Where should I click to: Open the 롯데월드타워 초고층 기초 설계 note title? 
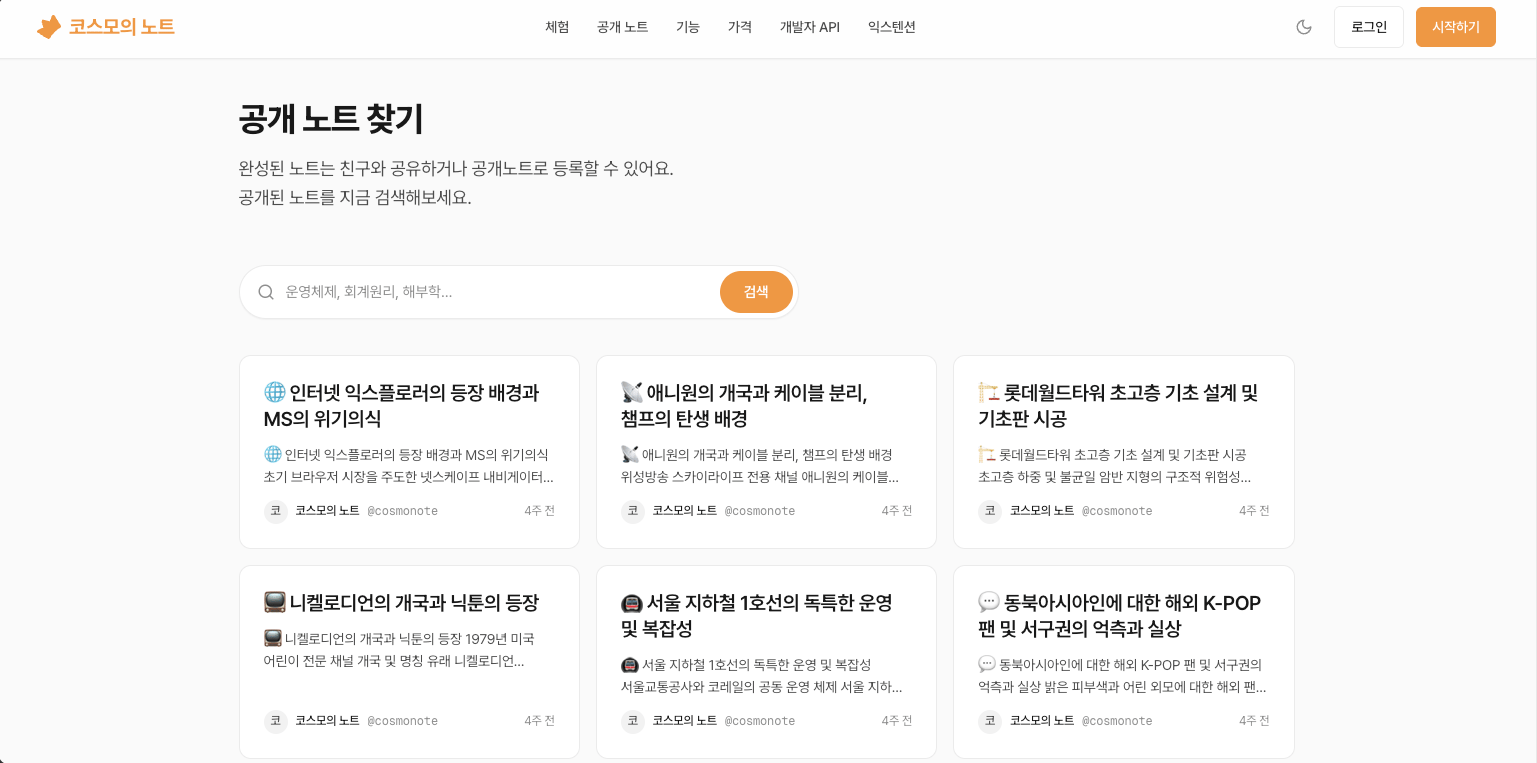[1118, 406]
